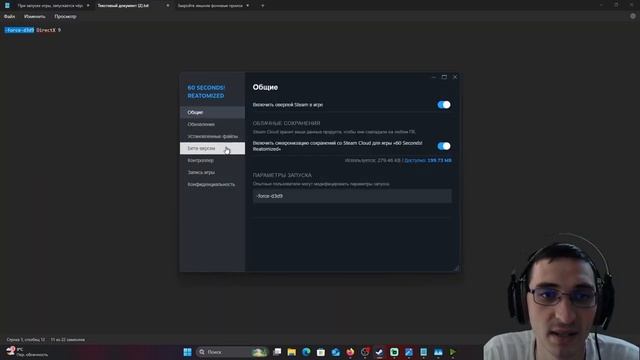Launch Firefox from taskbar

(350, 352)
